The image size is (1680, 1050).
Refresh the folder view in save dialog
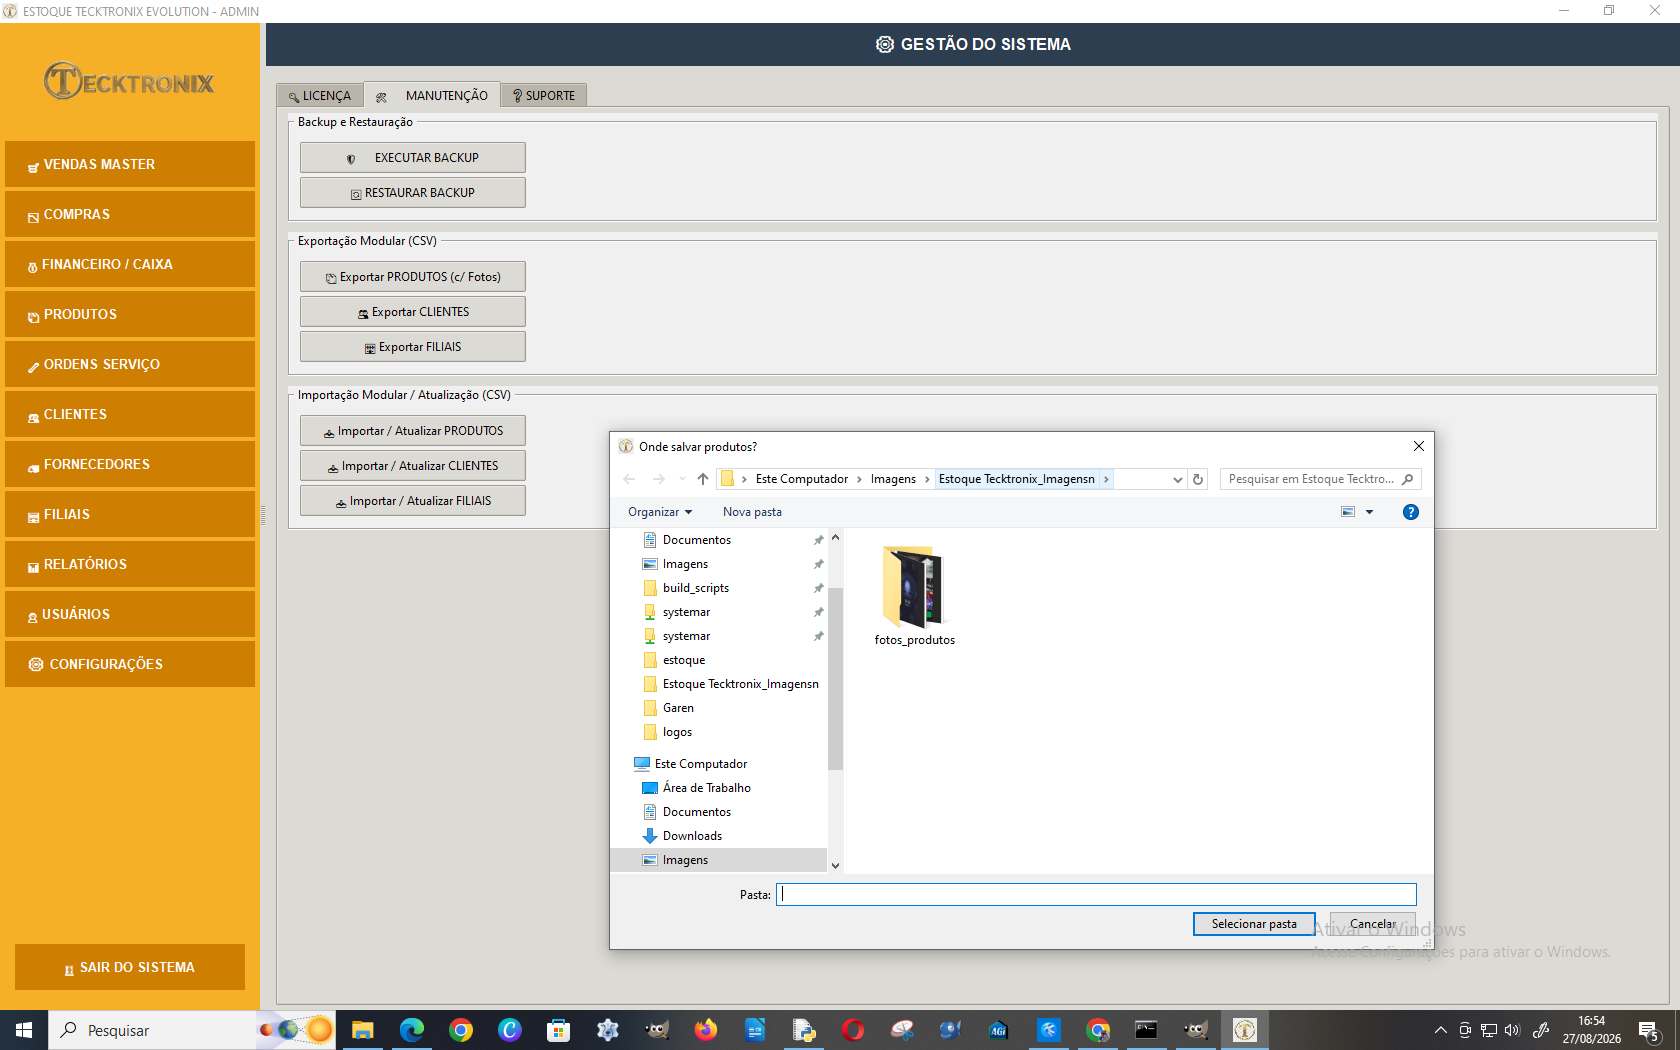[x=1198, y=479]
